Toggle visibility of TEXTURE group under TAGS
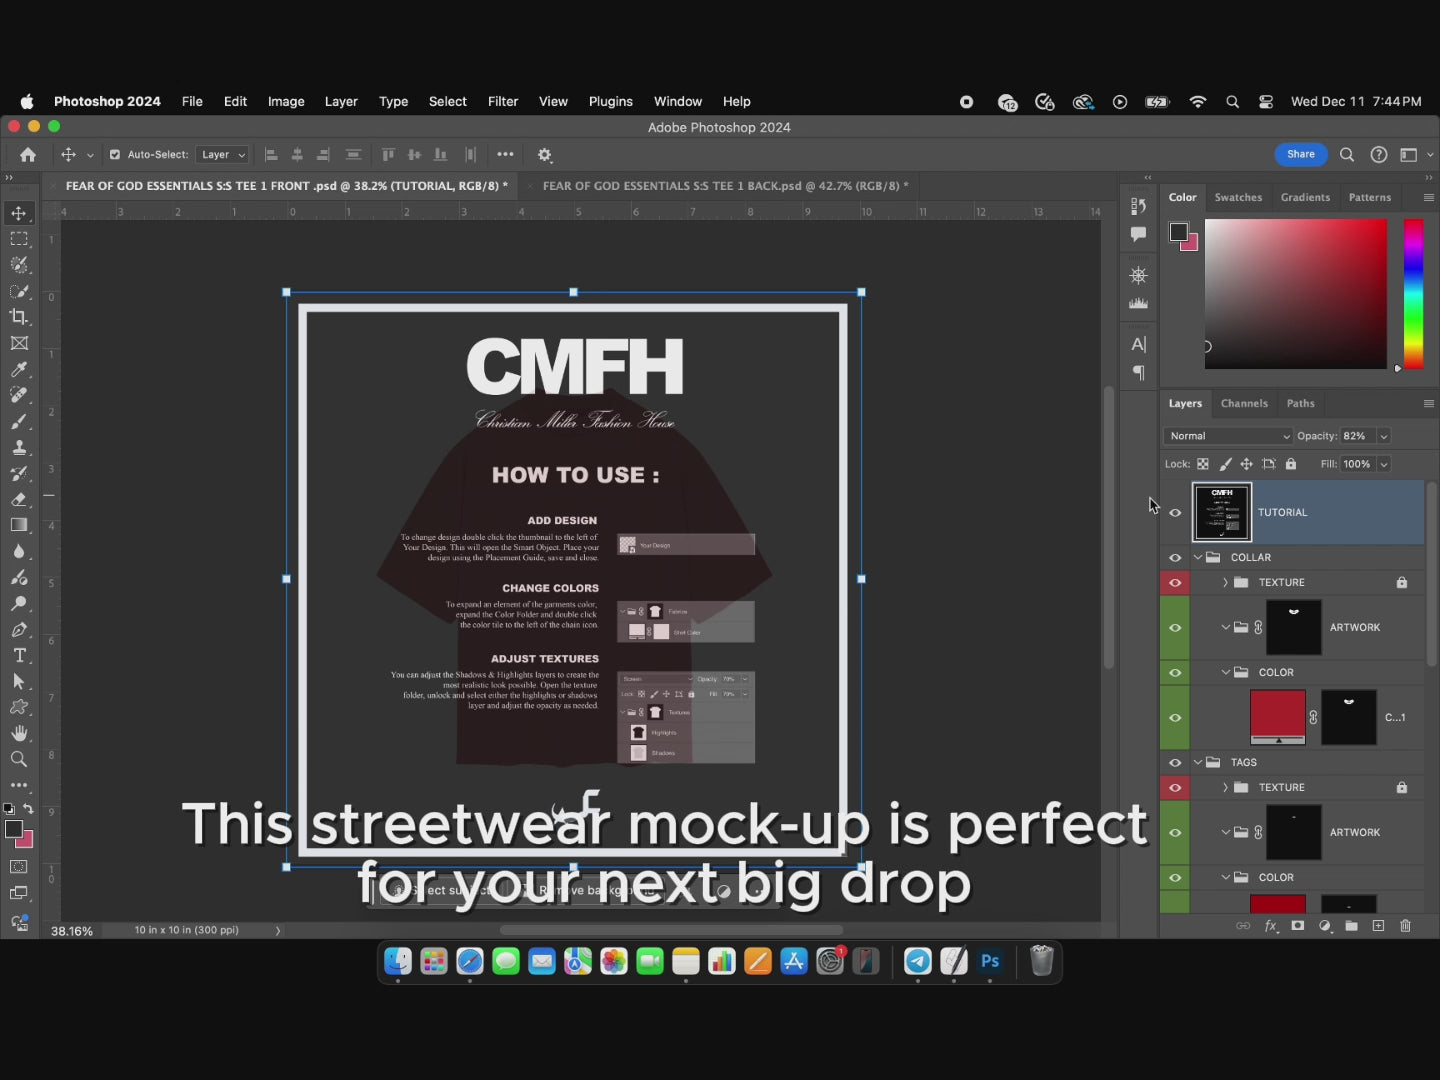The image size is (1440, 1080). (x=1175, y=788)
